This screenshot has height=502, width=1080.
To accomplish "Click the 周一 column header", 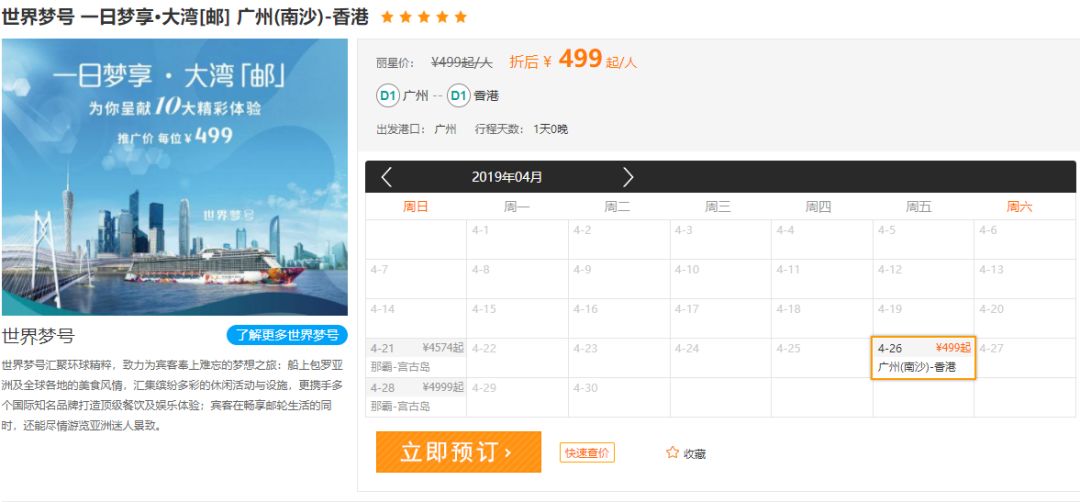I will [x=517, y=207].
